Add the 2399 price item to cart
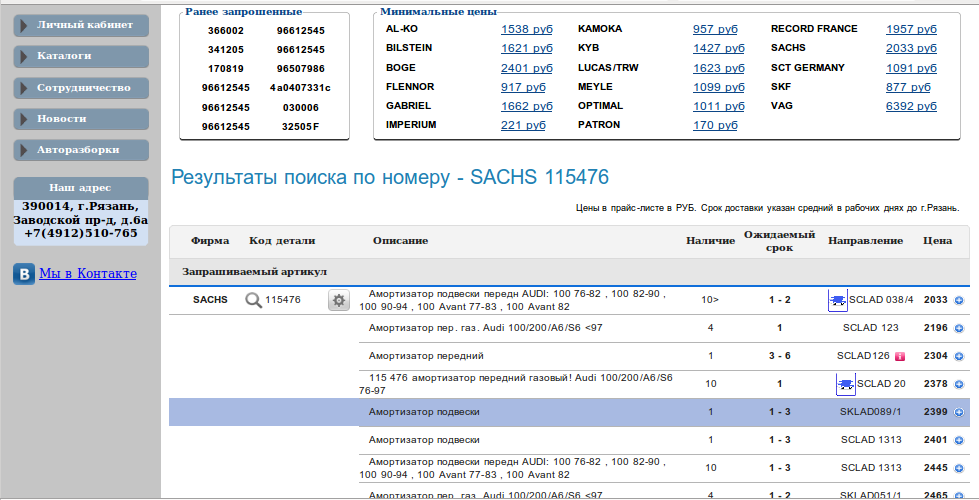This screenshot has width=979, height=500. [959, 413]
